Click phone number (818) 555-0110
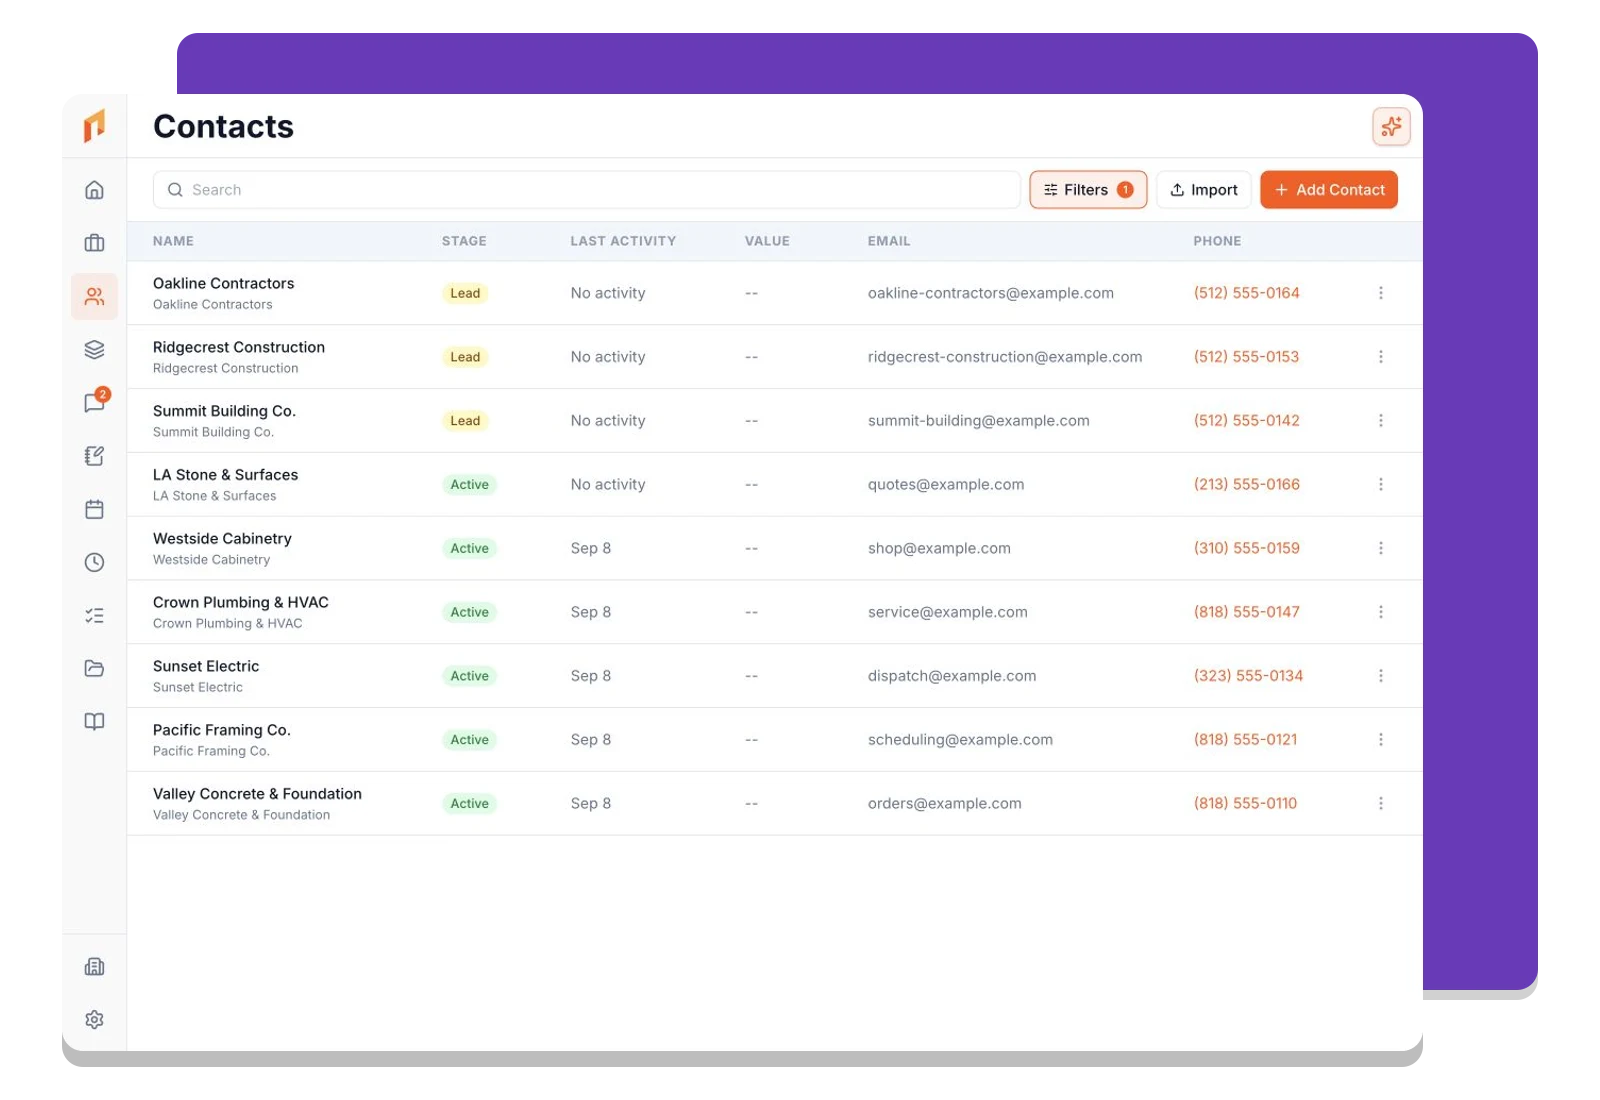This screenshot has height=1100, width=1600. (1245, 803)
